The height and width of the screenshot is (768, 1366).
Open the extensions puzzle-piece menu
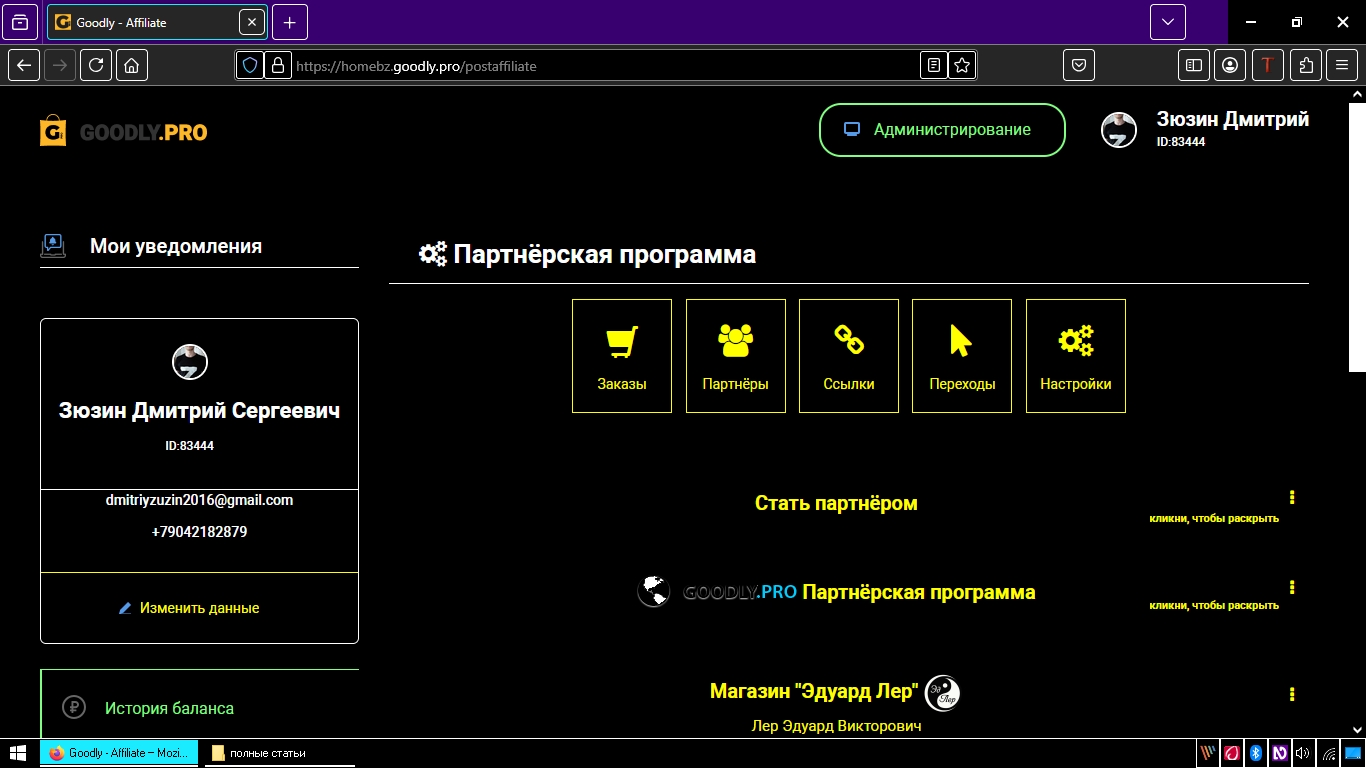(1306, 65)
